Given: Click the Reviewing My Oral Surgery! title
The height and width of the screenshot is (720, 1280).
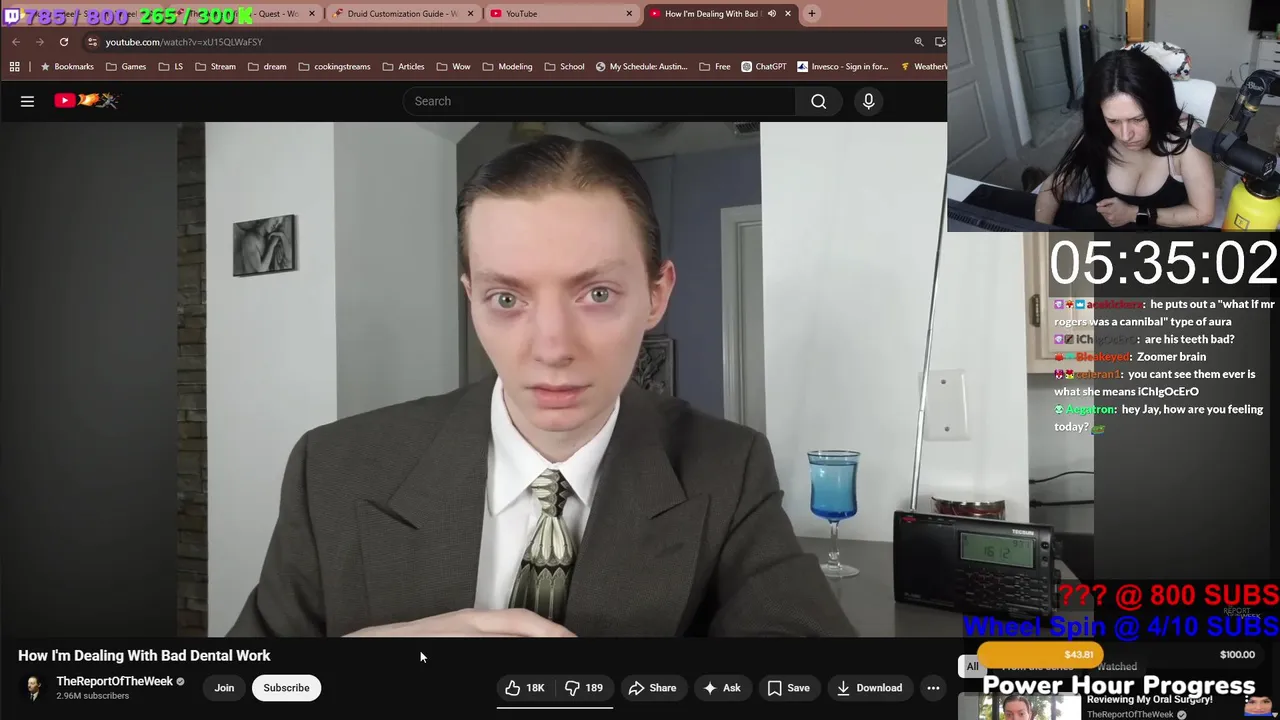Looking at the screenshot, I should coord(1150,700).
